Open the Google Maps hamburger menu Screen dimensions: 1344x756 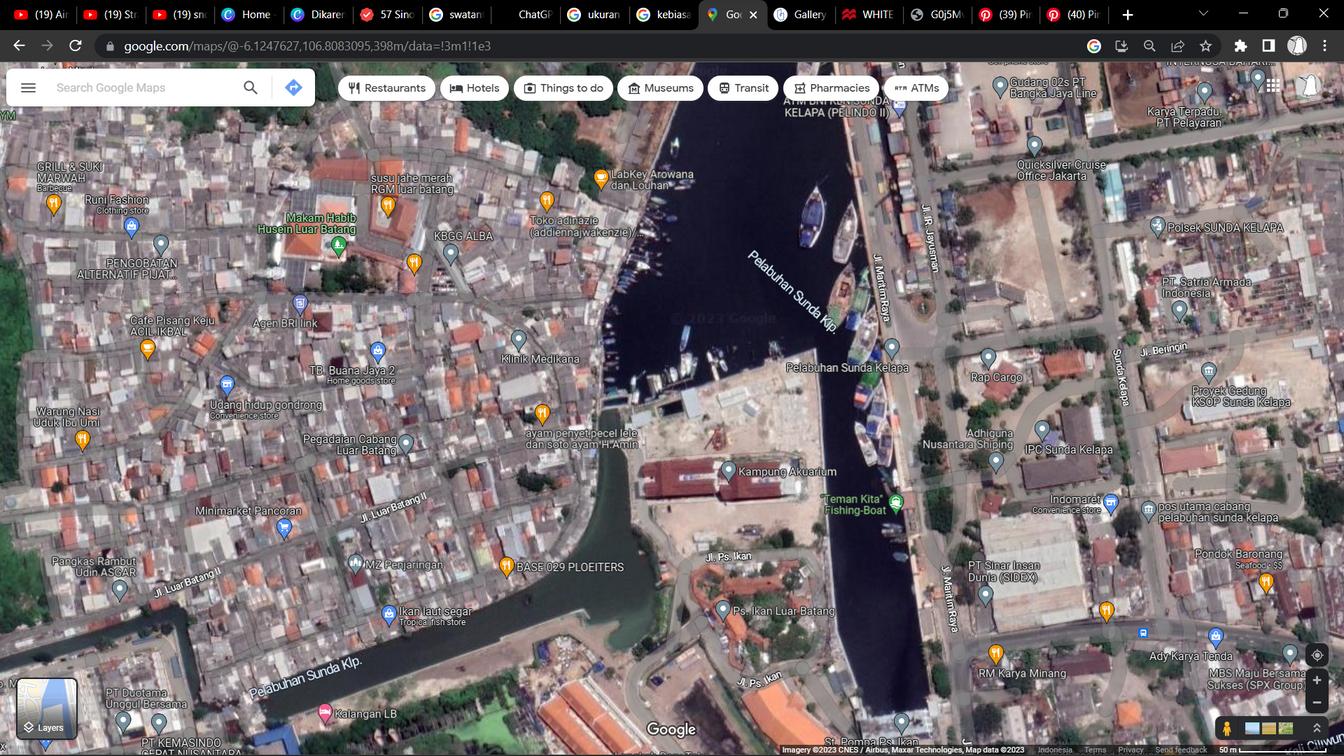pyautogui.click(x=28, y=88)
